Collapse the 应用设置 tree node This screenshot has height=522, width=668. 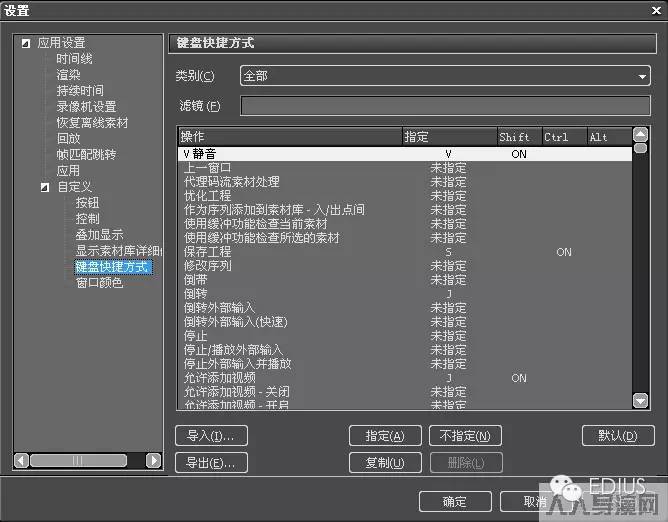click(x=26, y=43)
